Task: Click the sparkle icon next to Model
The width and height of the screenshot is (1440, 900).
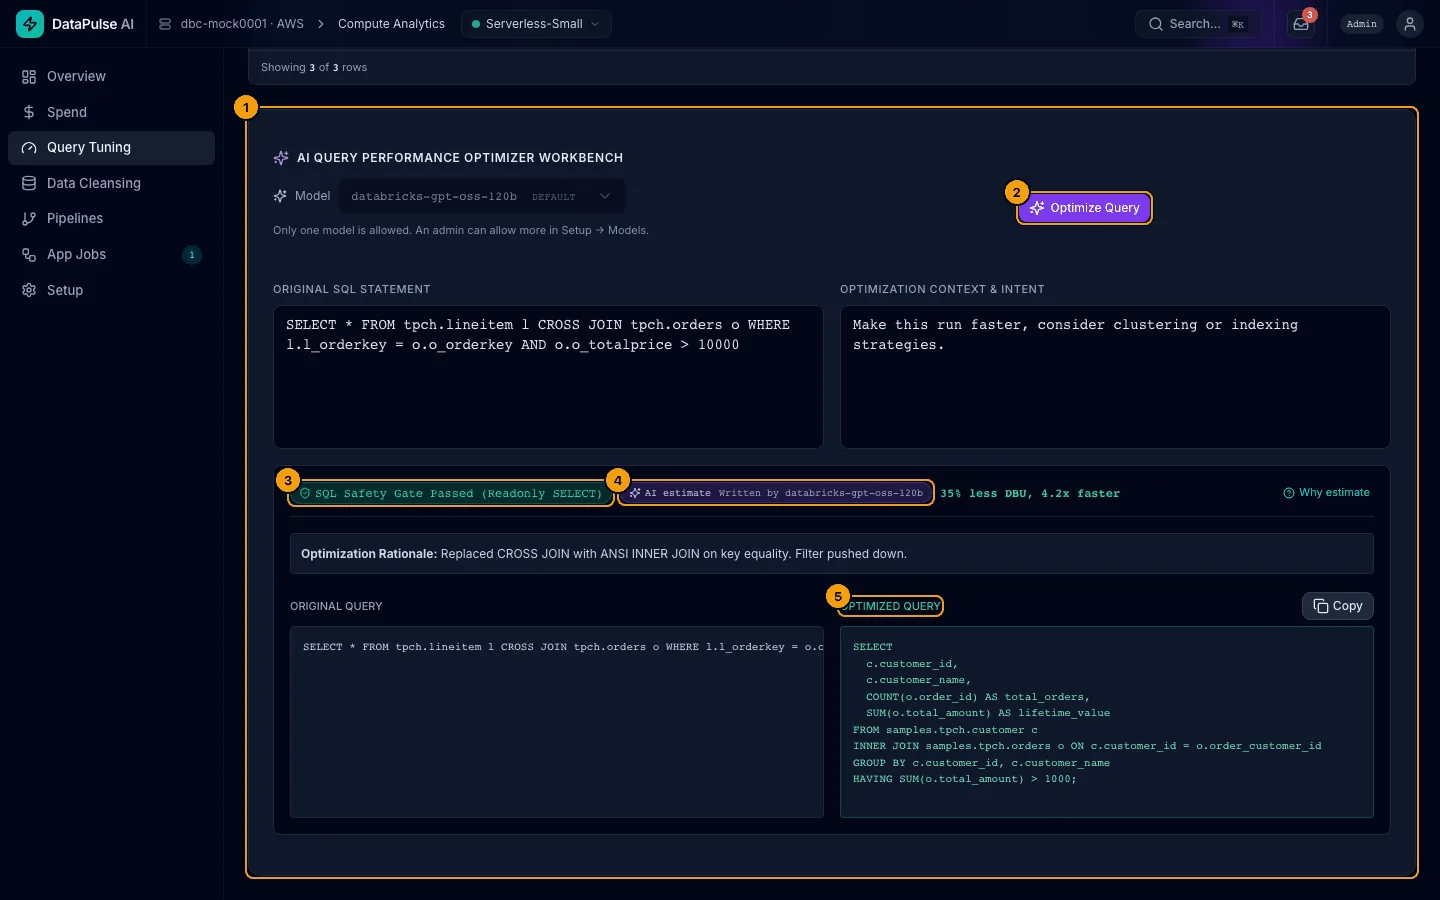Action: [x=280, y=196]
